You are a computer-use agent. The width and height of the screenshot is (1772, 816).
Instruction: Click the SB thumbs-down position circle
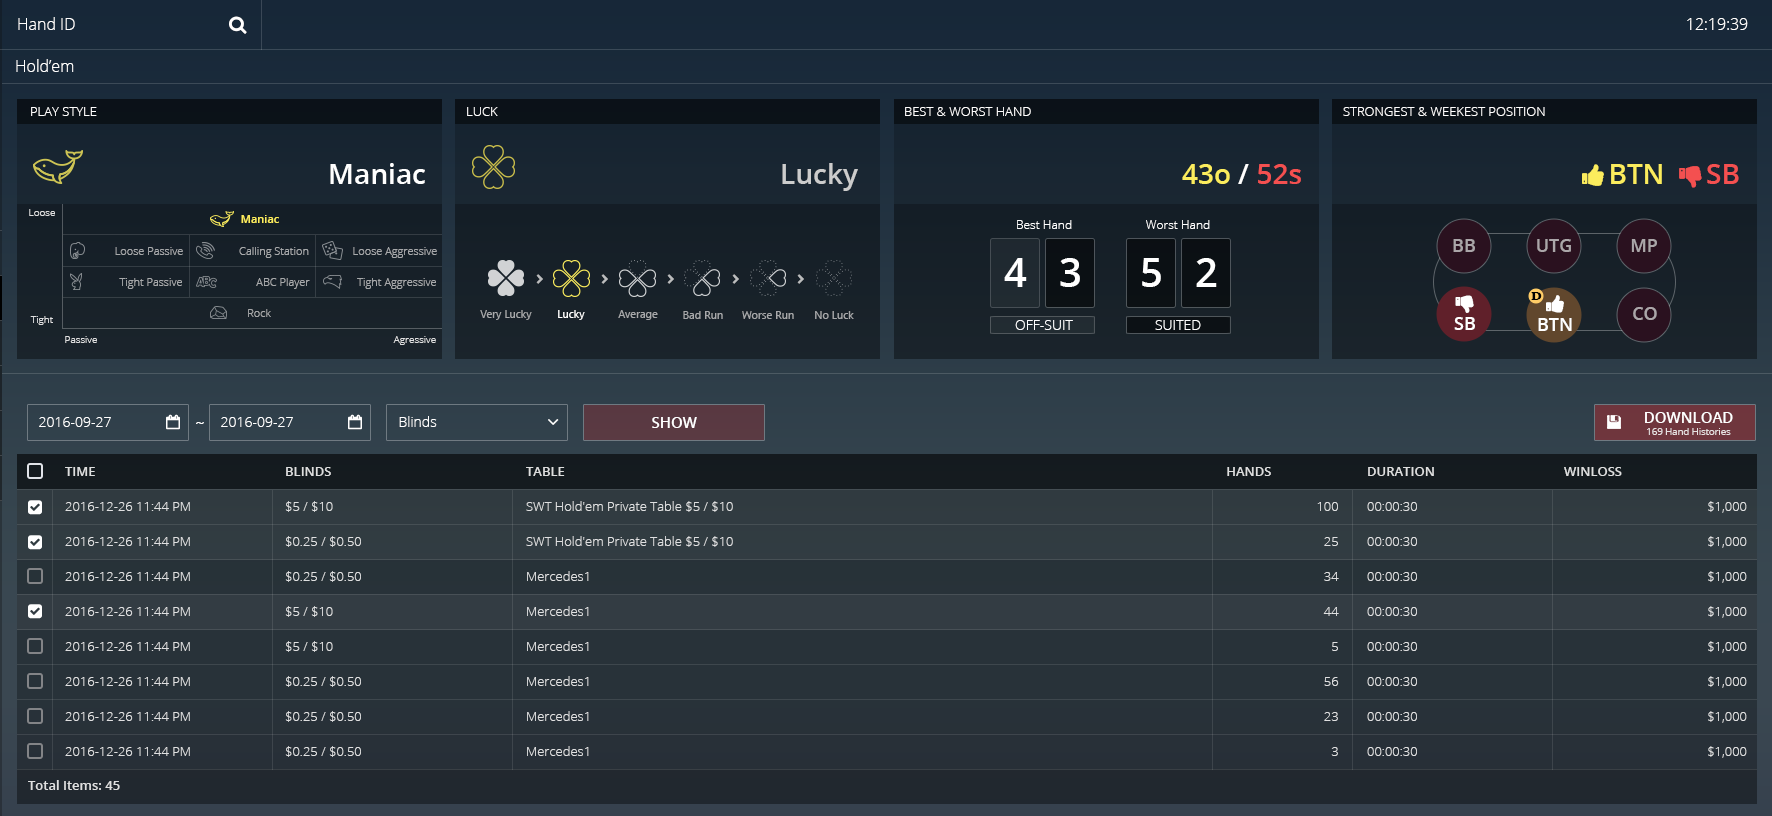click(1464, 314)
